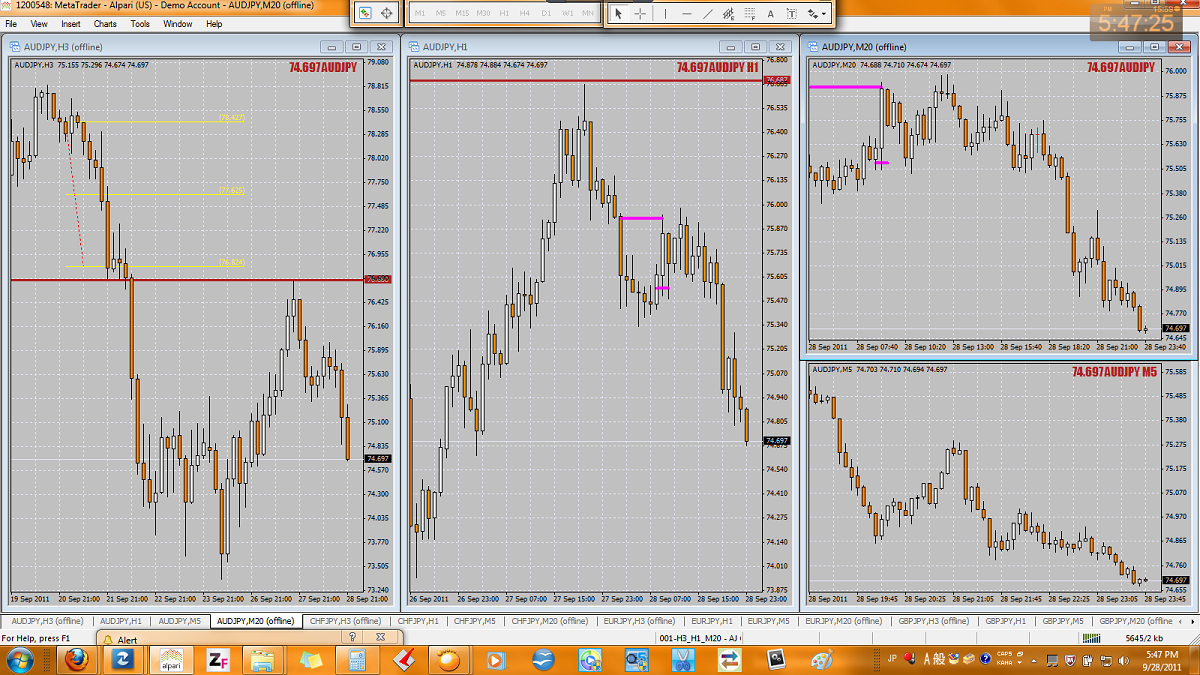The height and width of the screenshot is (675, 1200).
Task: Restore the AUDJPY,H1 chart window
Action: click(x=755, y=47)
